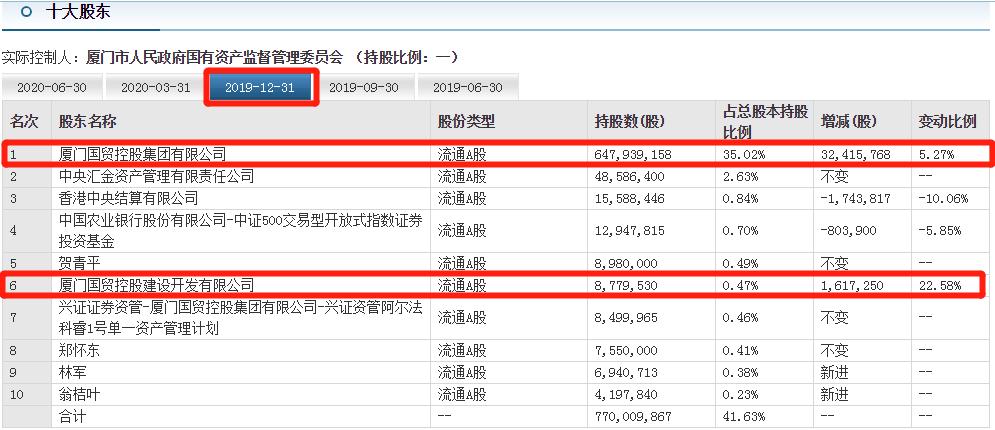Viewport: 995px width, 430px height.
Task: Click change value 1,617,250
Action: coord(852,285)
